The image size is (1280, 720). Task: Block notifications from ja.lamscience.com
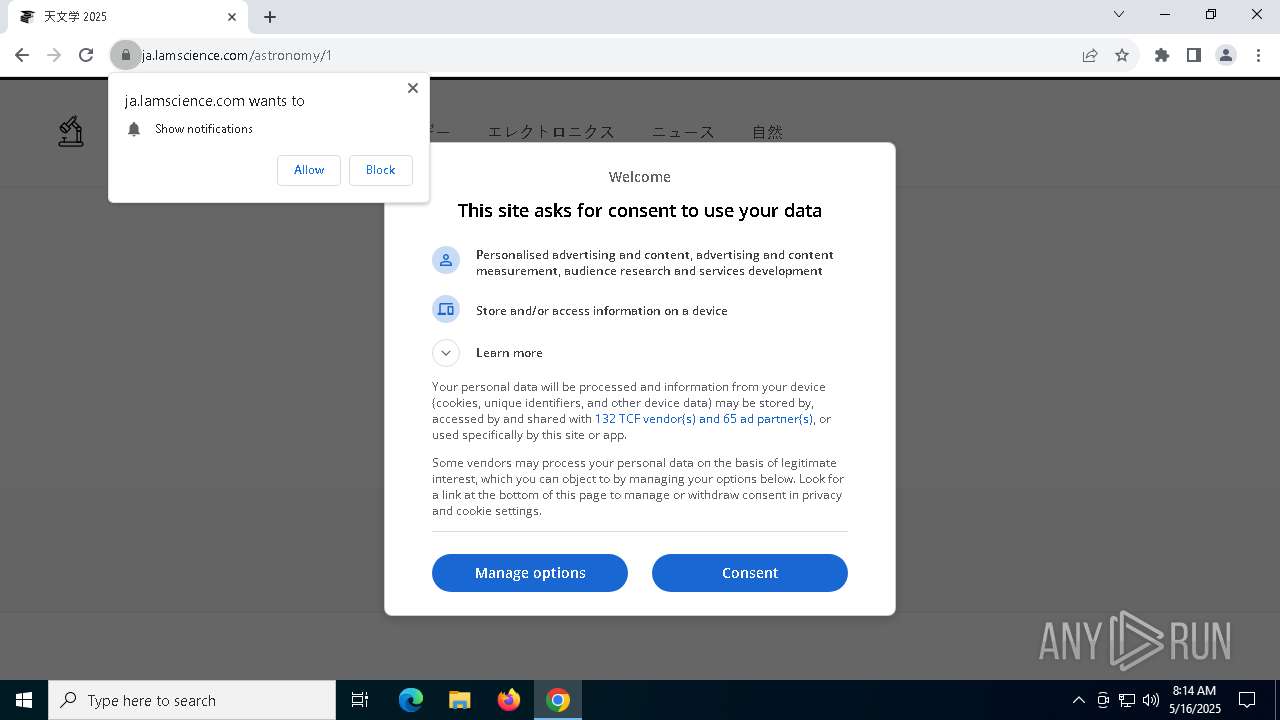[x=381, y=170]
